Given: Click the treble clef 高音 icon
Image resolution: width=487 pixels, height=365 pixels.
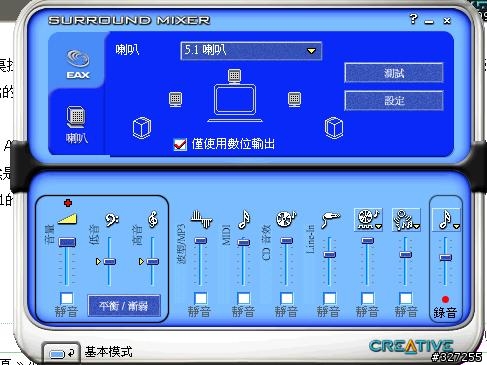Looking at the screenshot, I should click(153, 219).
